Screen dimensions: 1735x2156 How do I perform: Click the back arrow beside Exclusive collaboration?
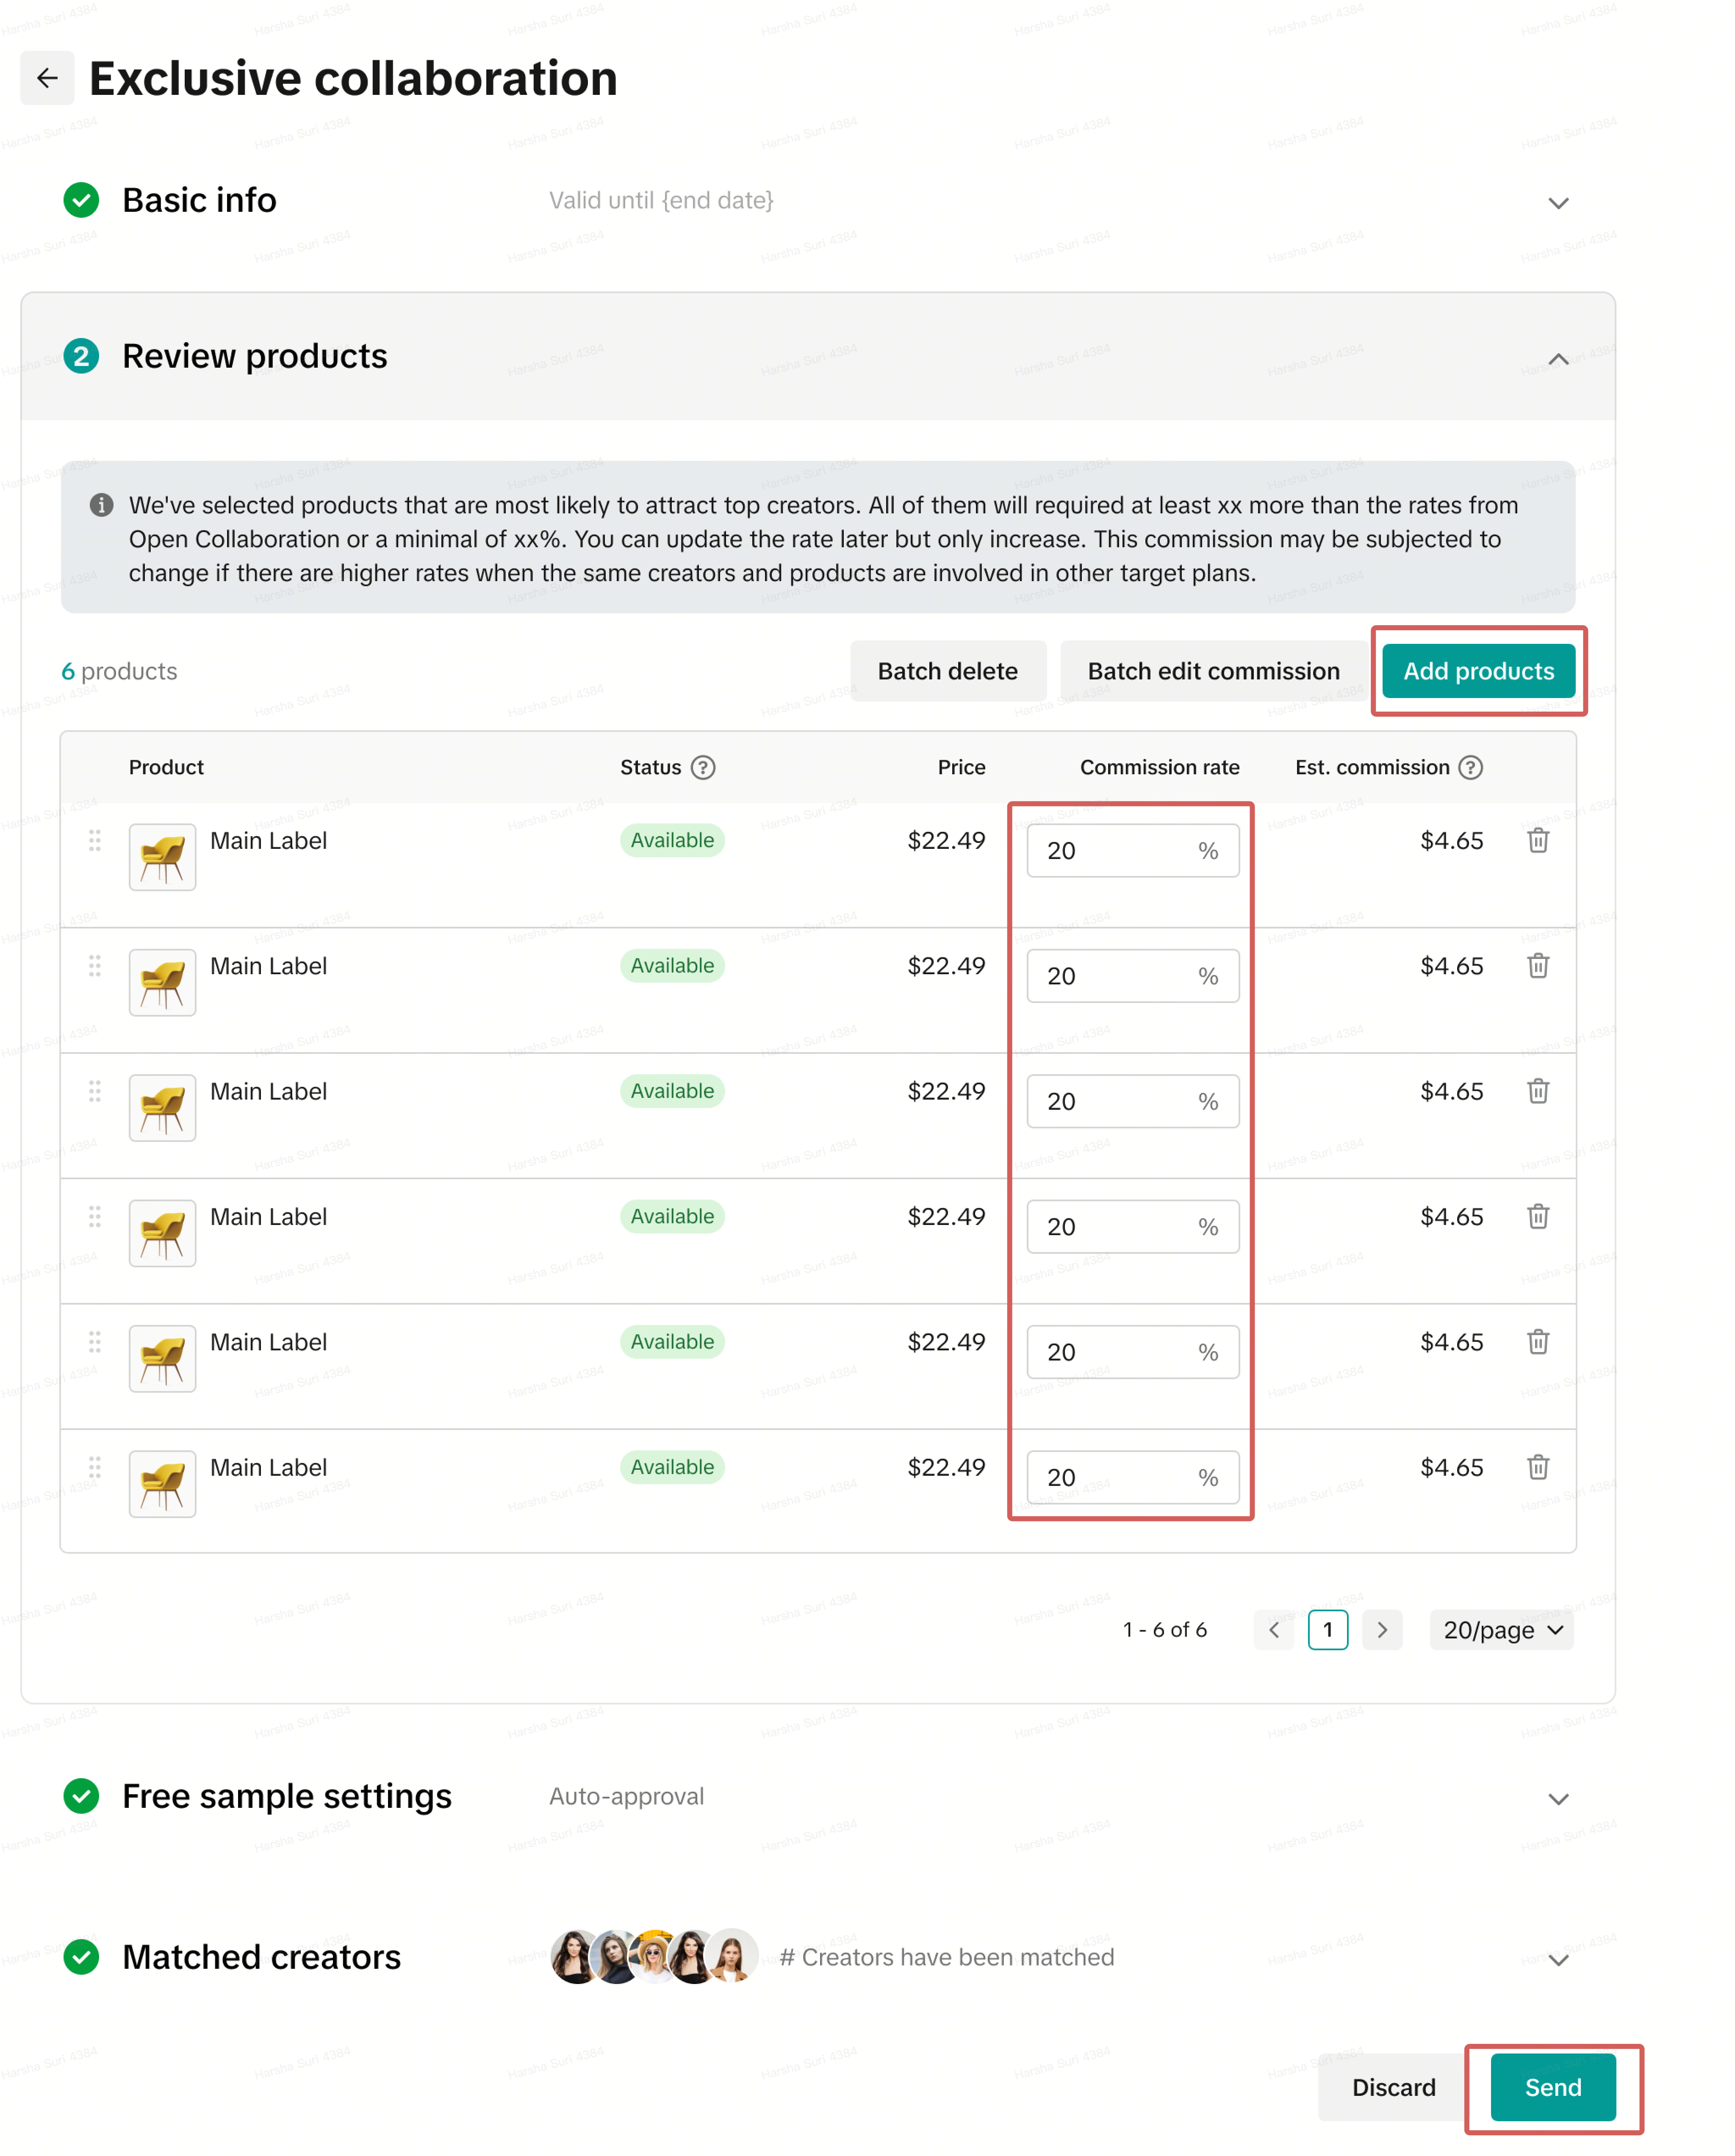[47, 78]
